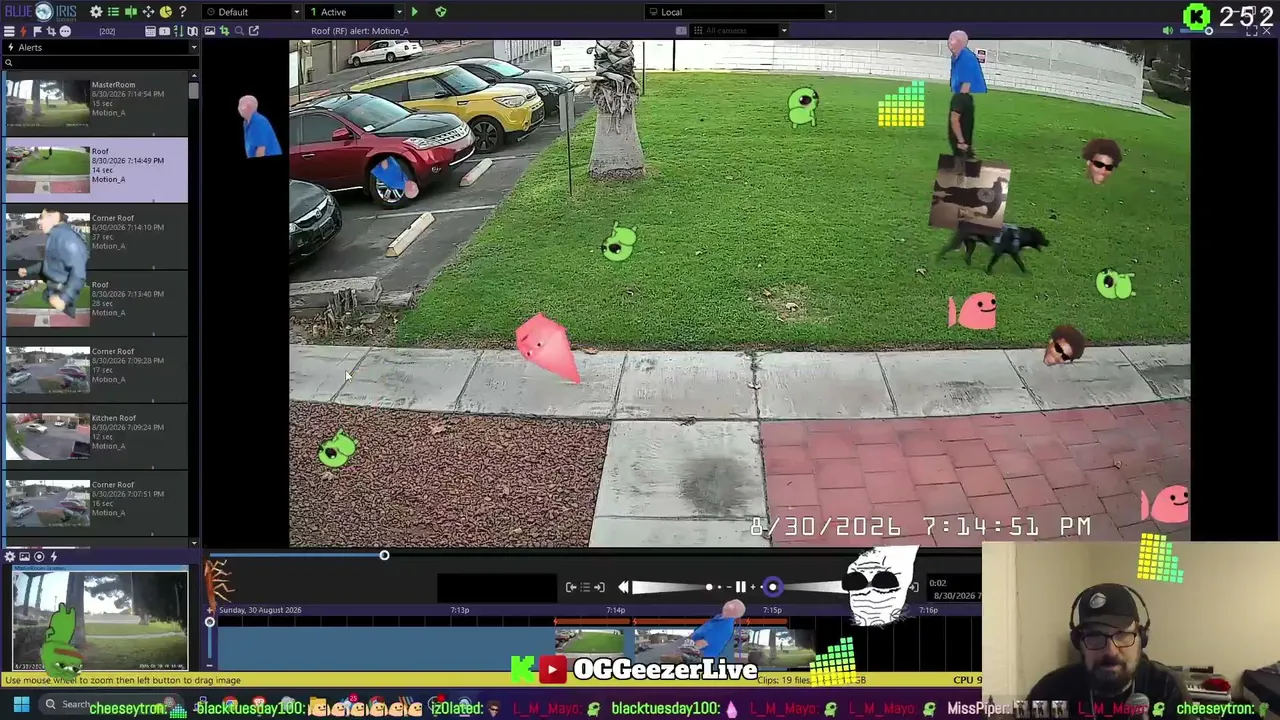Screen dimensions: 1280x720
Task: Open the yellow pie chart statistics icon
Action: tap(165, 12)
